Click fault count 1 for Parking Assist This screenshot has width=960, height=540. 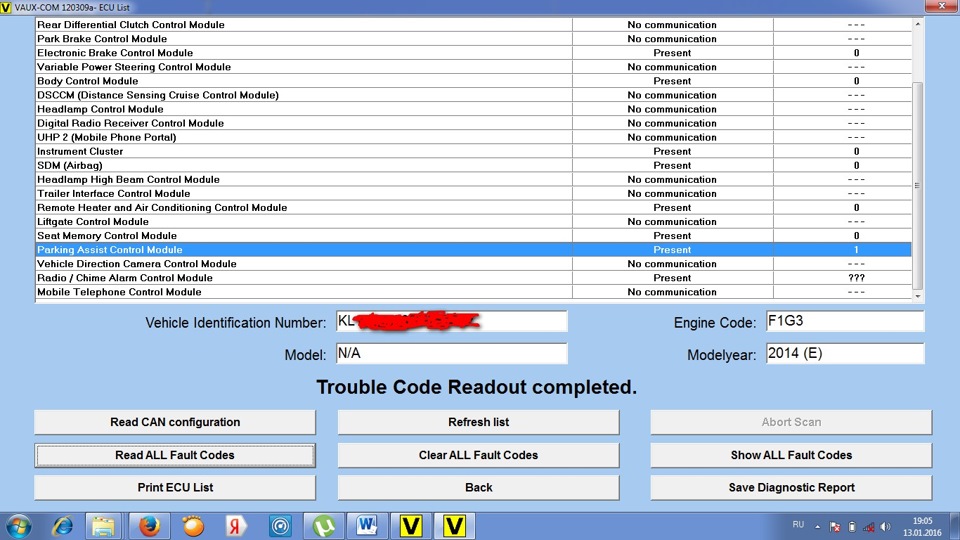(856, 250)
